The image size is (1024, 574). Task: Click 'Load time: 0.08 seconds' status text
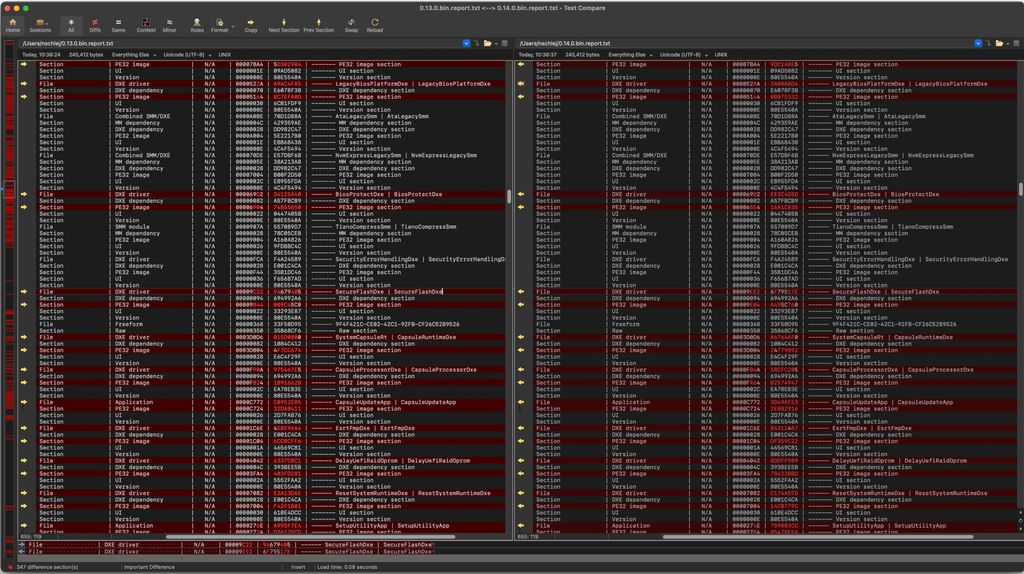[x=347, y=567]
